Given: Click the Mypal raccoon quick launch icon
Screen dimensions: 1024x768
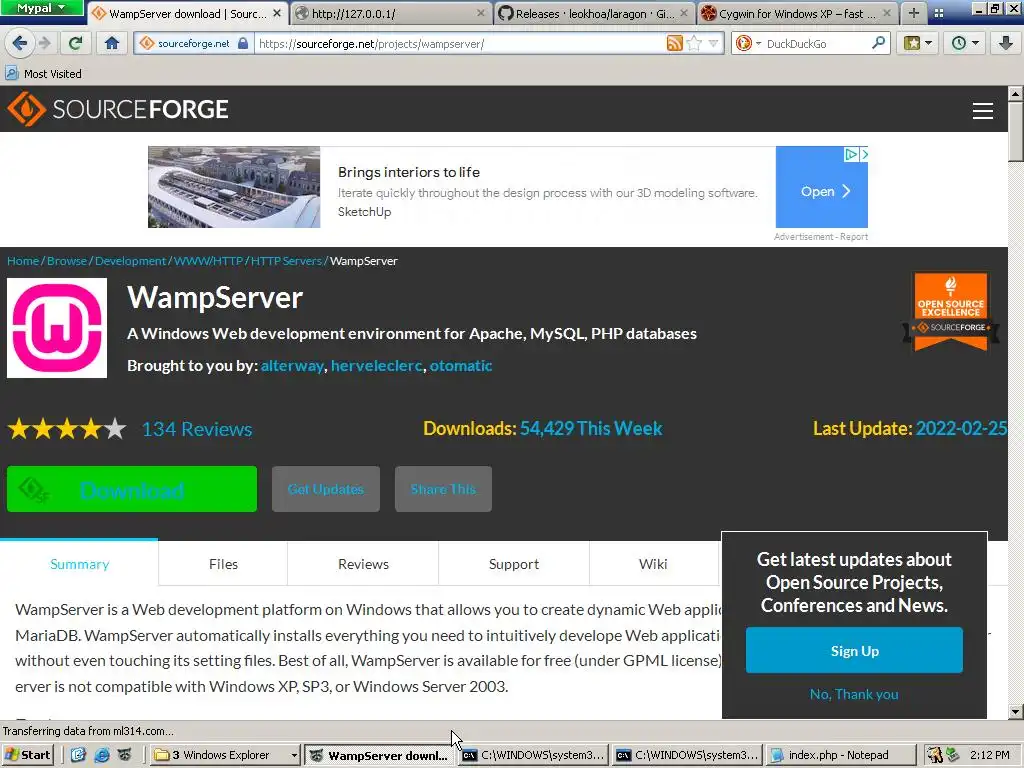Looking at the screenshot, I should (125, 755).
